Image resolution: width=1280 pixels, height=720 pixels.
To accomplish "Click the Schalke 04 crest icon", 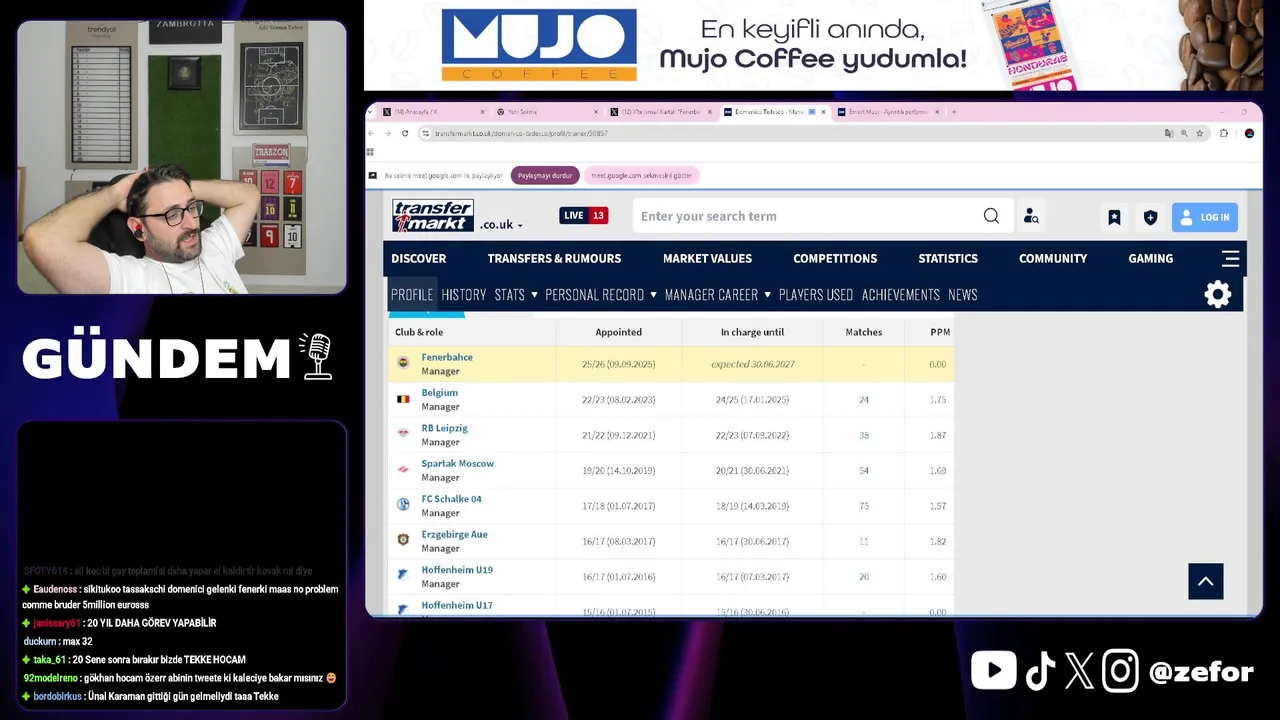I will [x=403, y=504].
